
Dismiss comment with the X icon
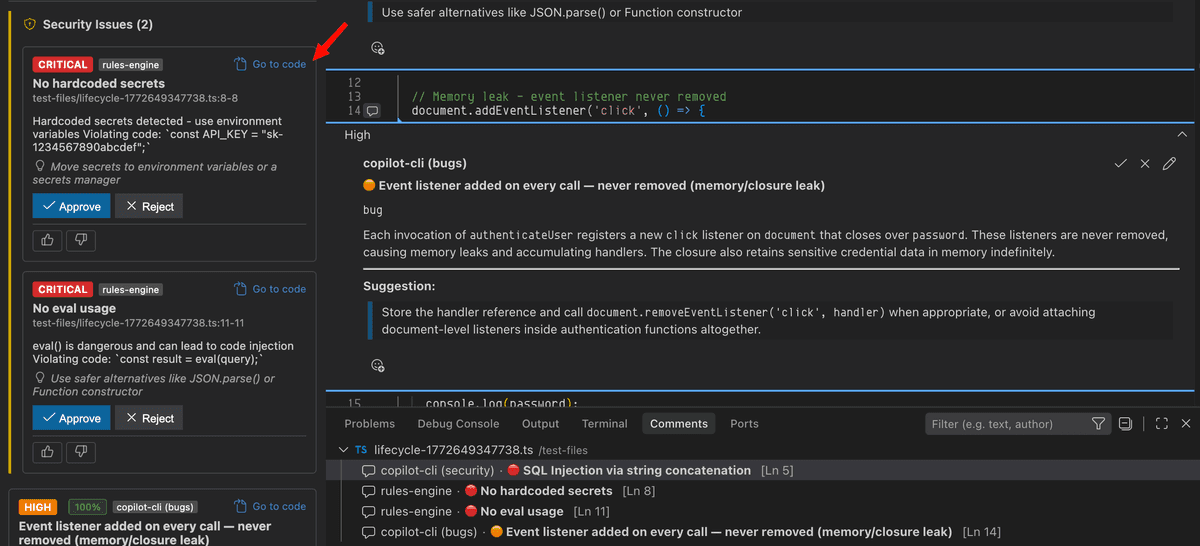[1145, 163]
